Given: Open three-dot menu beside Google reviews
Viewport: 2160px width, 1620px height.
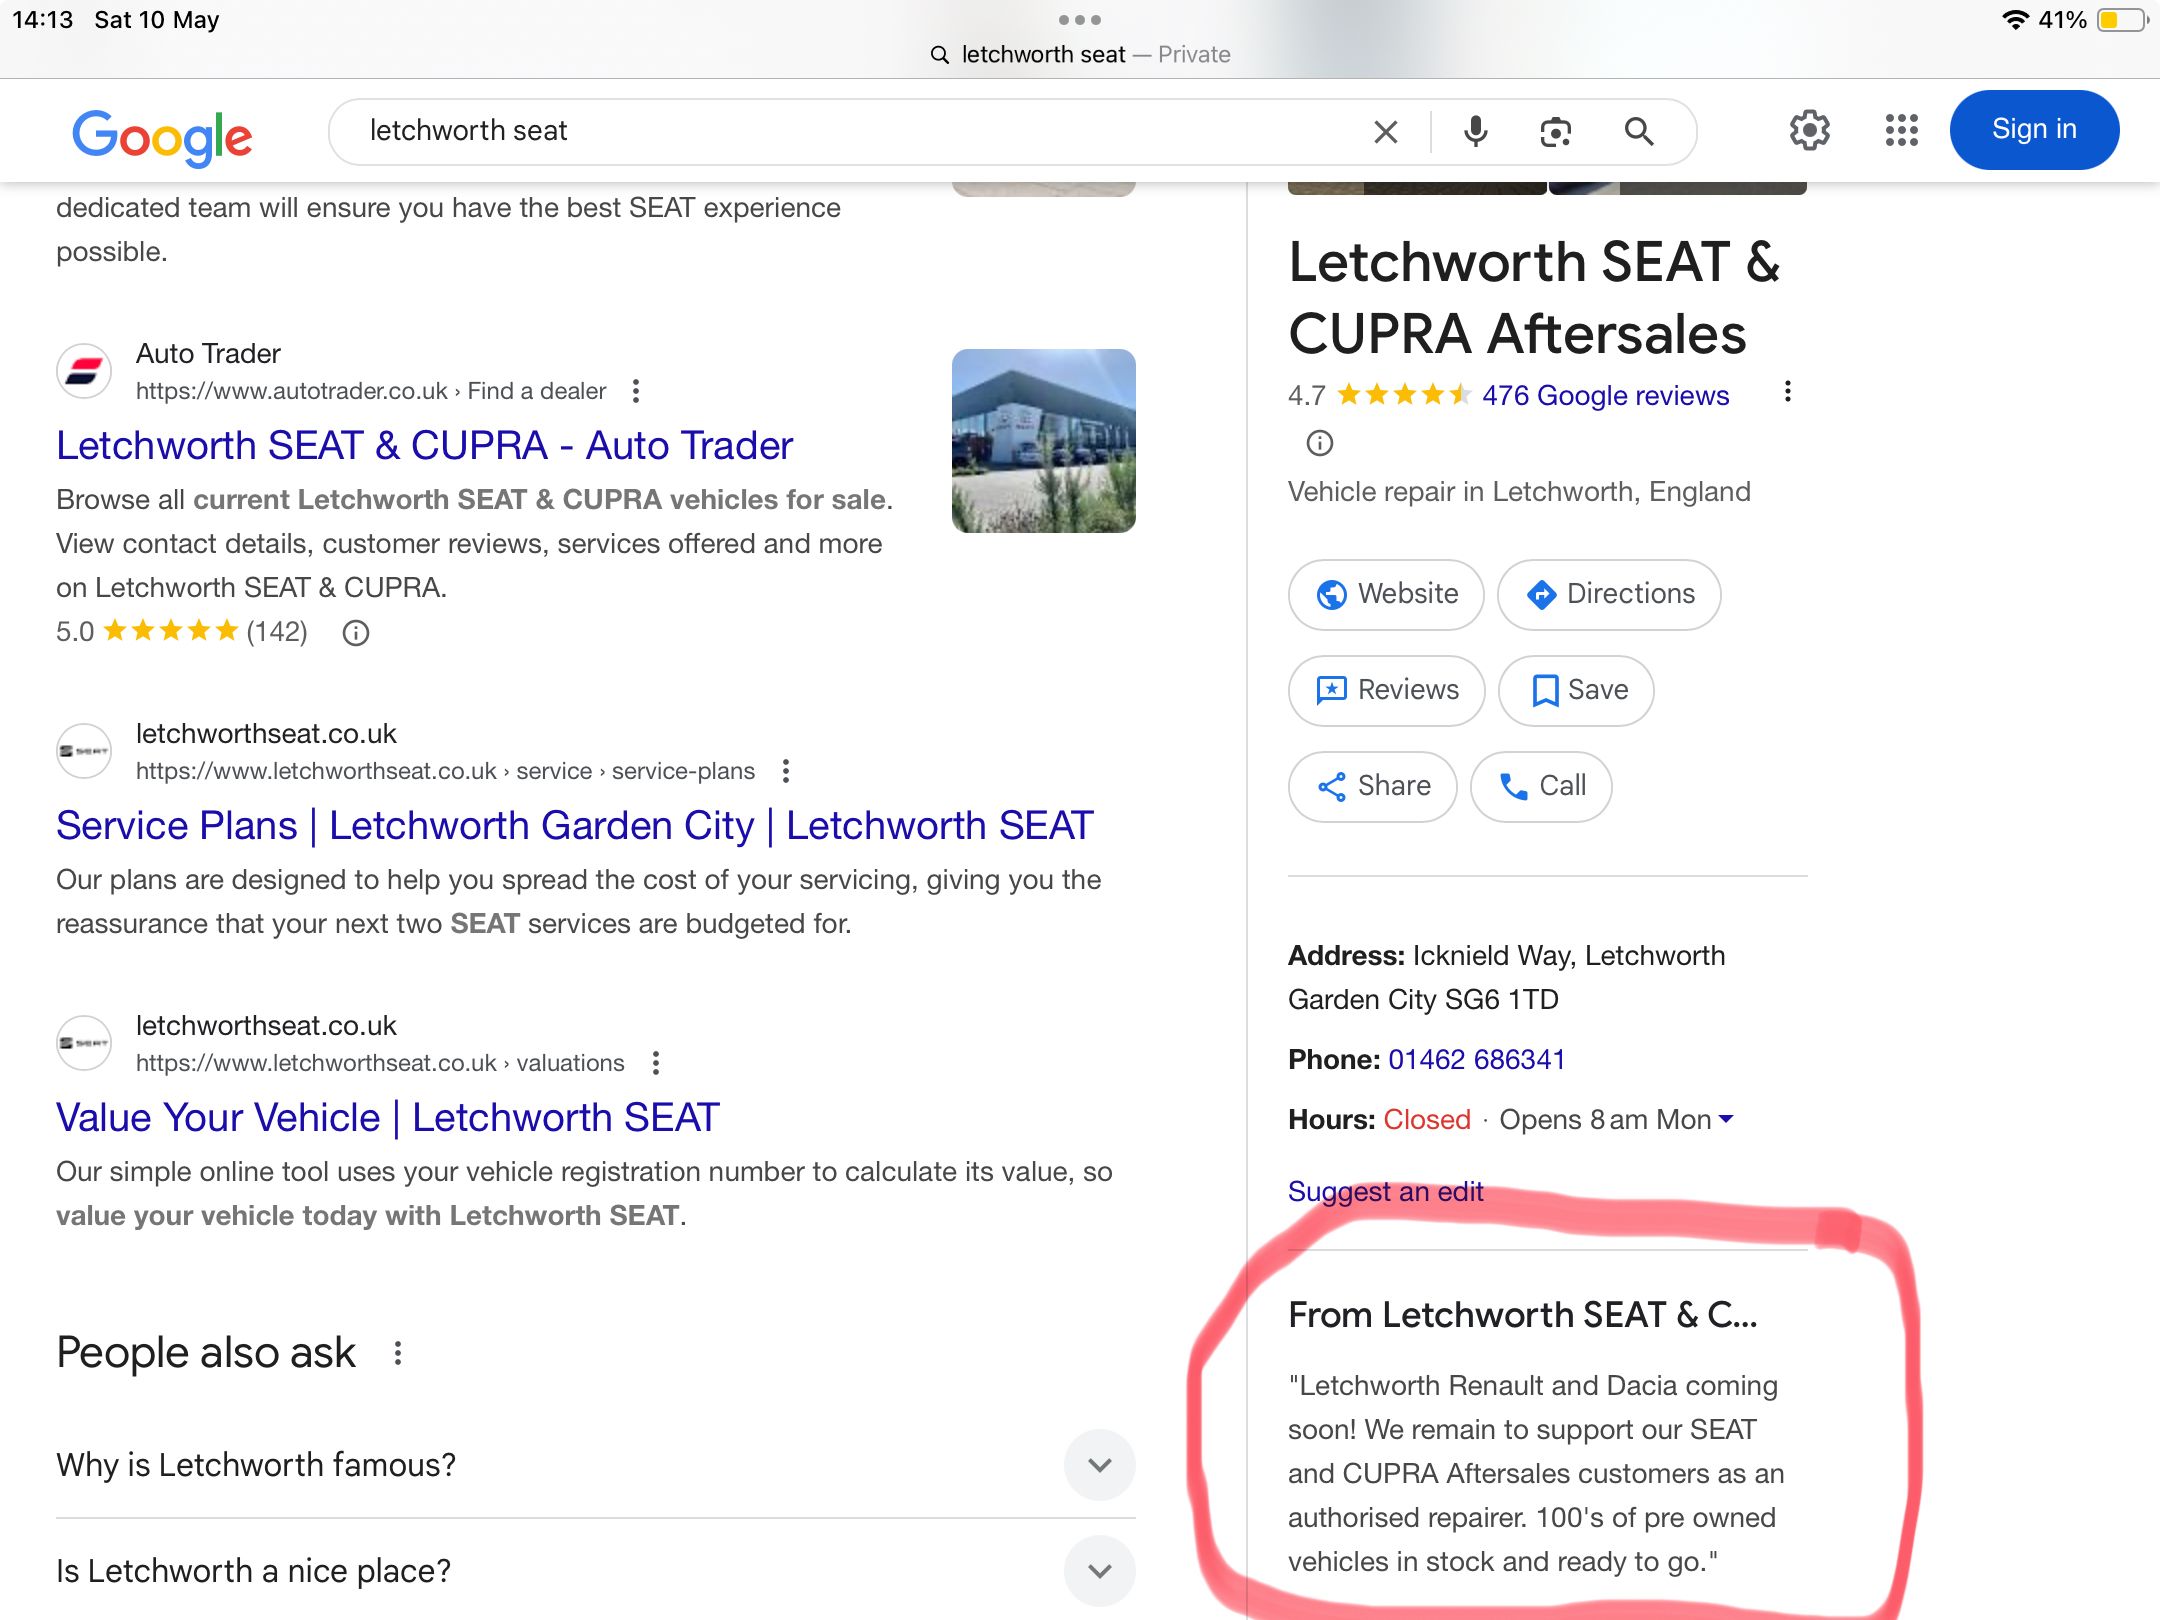Looking at the screenshot, I should (1787, 392).
